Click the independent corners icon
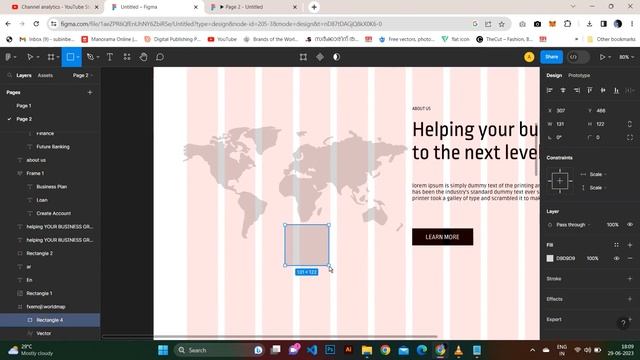The height and width of the screenshot is (360, 640). tap(630, 138)
